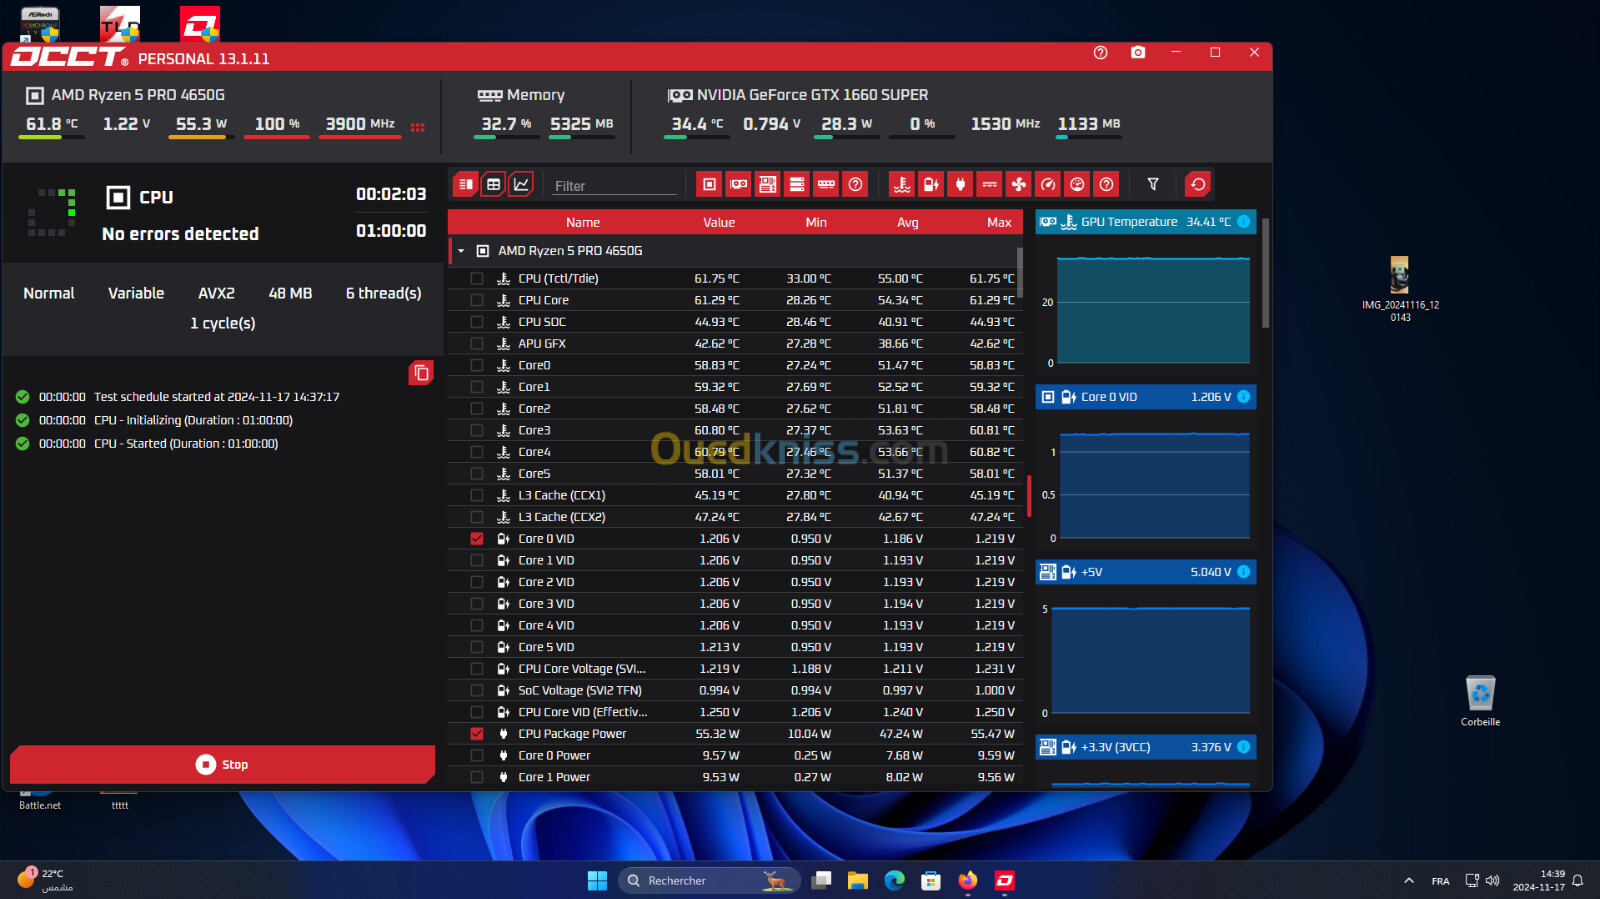Select the GPU Temperature graph header
Viewport: 1600px width, 899px height.
pos(1146,222)
